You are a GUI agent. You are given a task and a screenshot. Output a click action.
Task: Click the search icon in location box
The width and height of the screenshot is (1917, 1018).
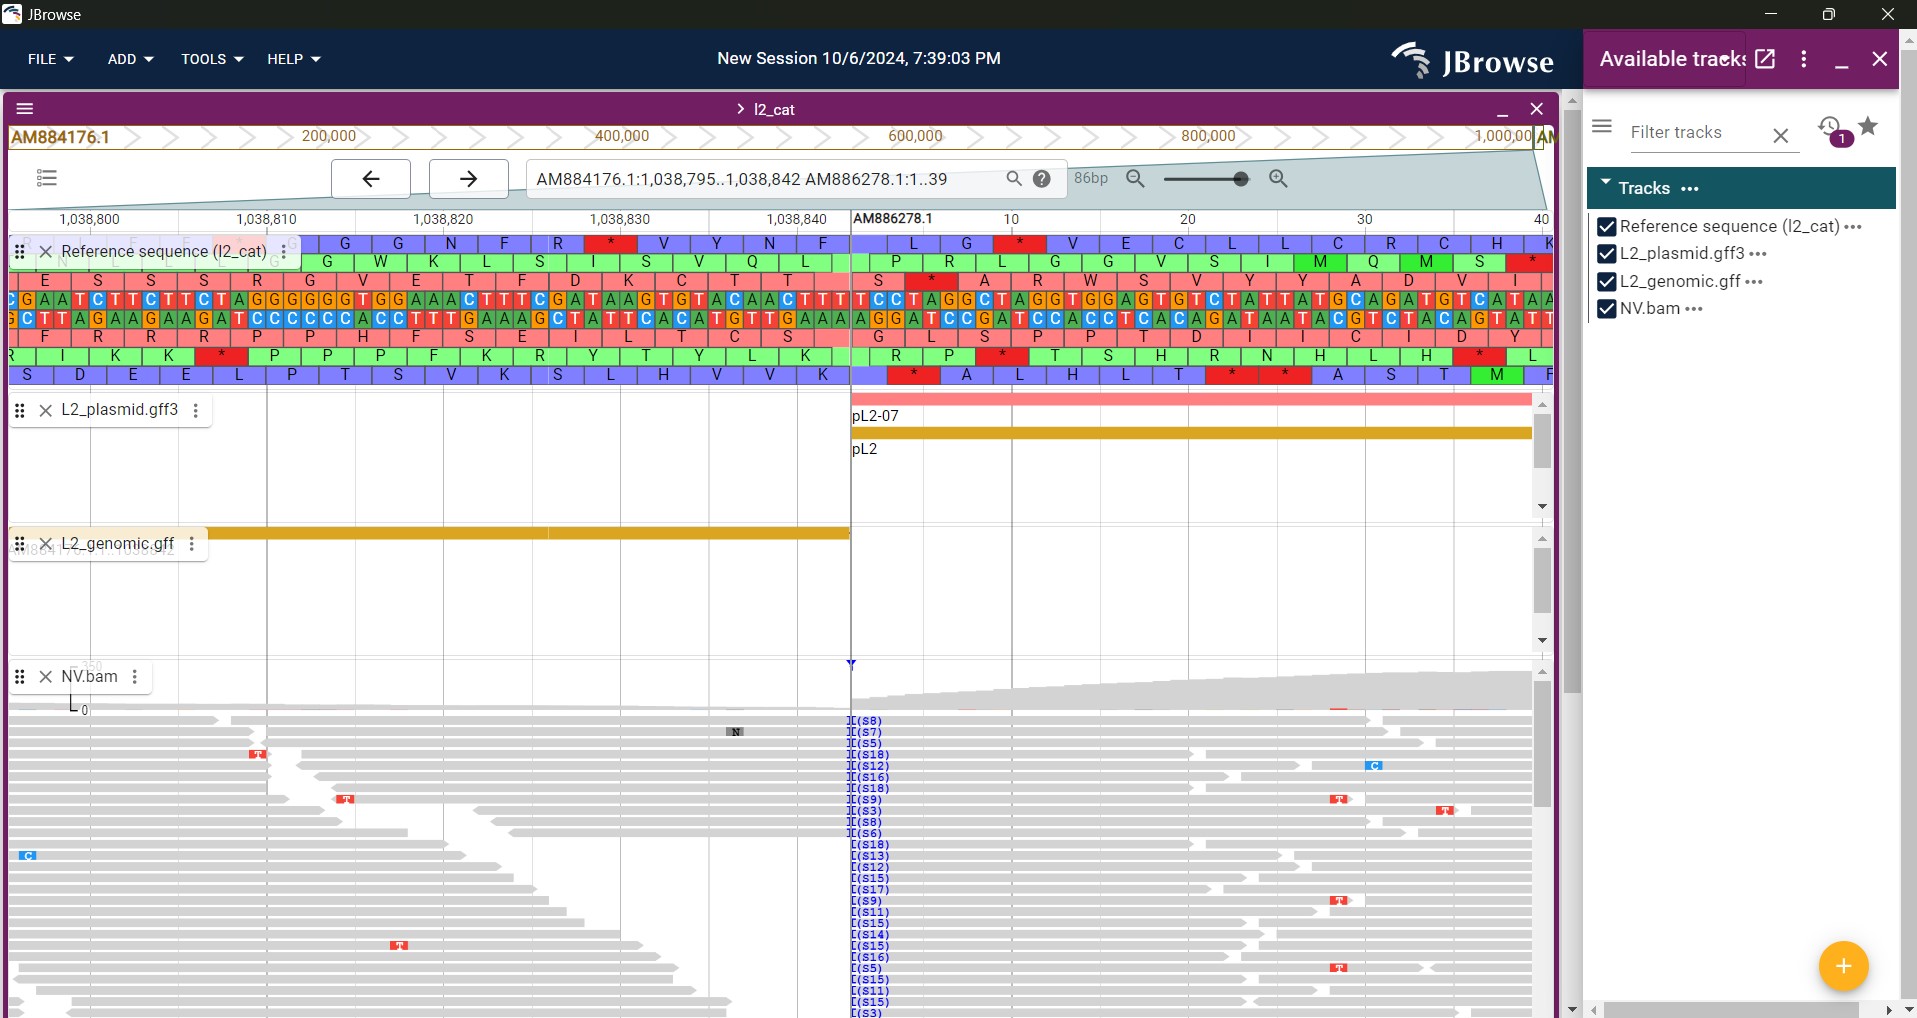point(1014,180)
